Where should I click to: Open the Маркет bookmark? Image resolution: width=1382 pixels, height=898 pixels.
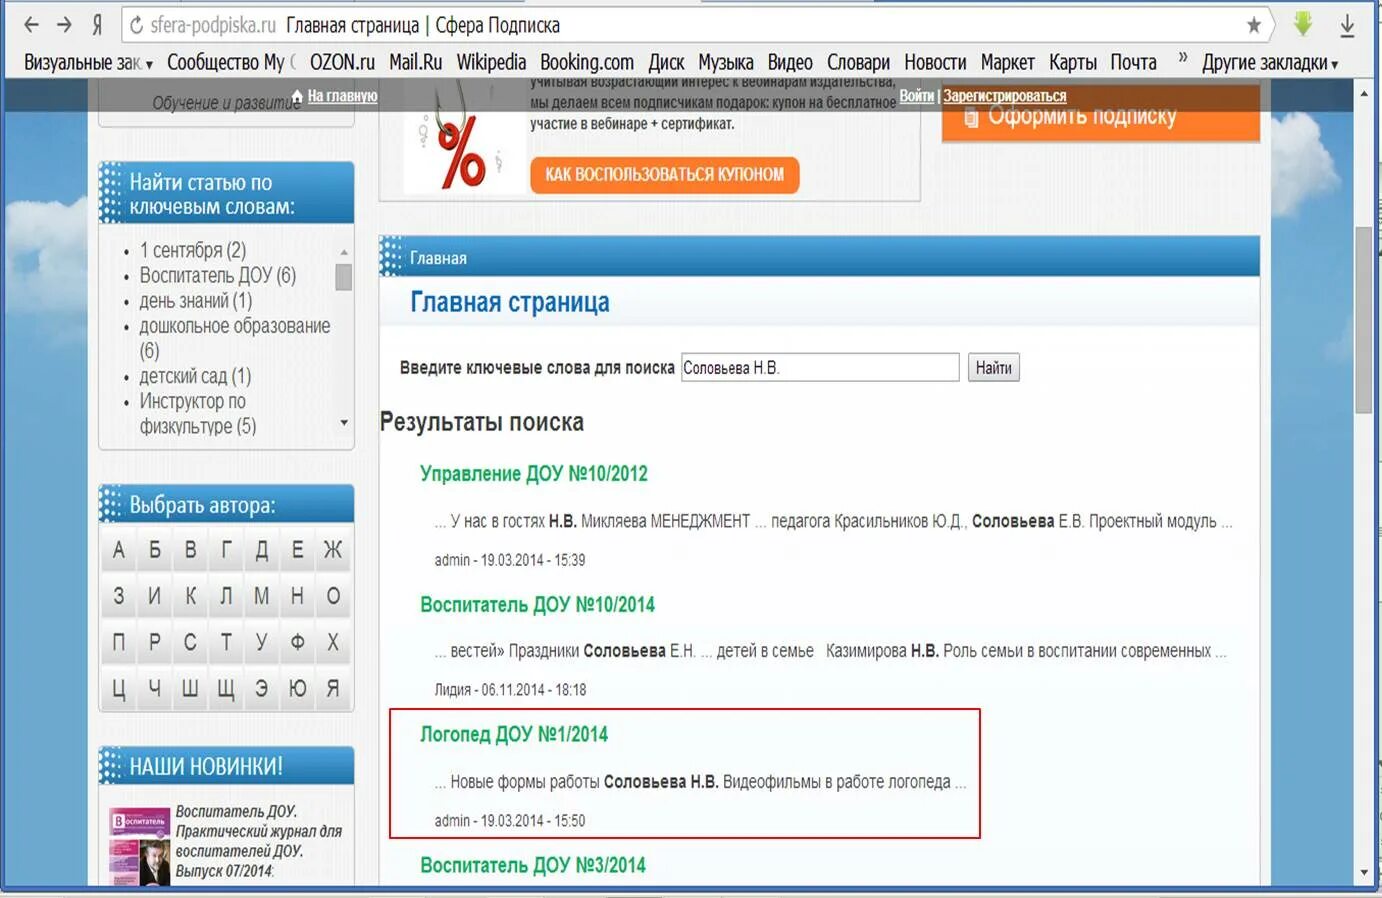tap(1007, 62)
